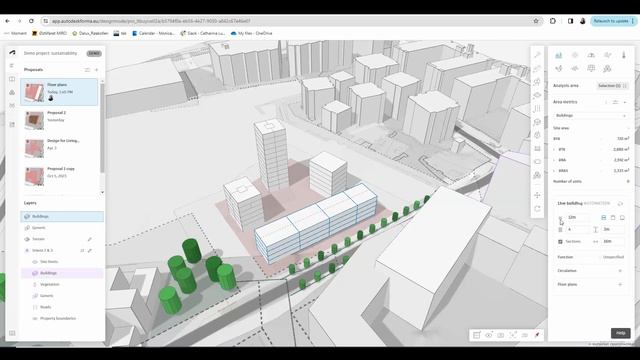The height and width of the screenshot is (360, 640).
Task: Select the move tool with the cross arrows
Action: [537, 195]
